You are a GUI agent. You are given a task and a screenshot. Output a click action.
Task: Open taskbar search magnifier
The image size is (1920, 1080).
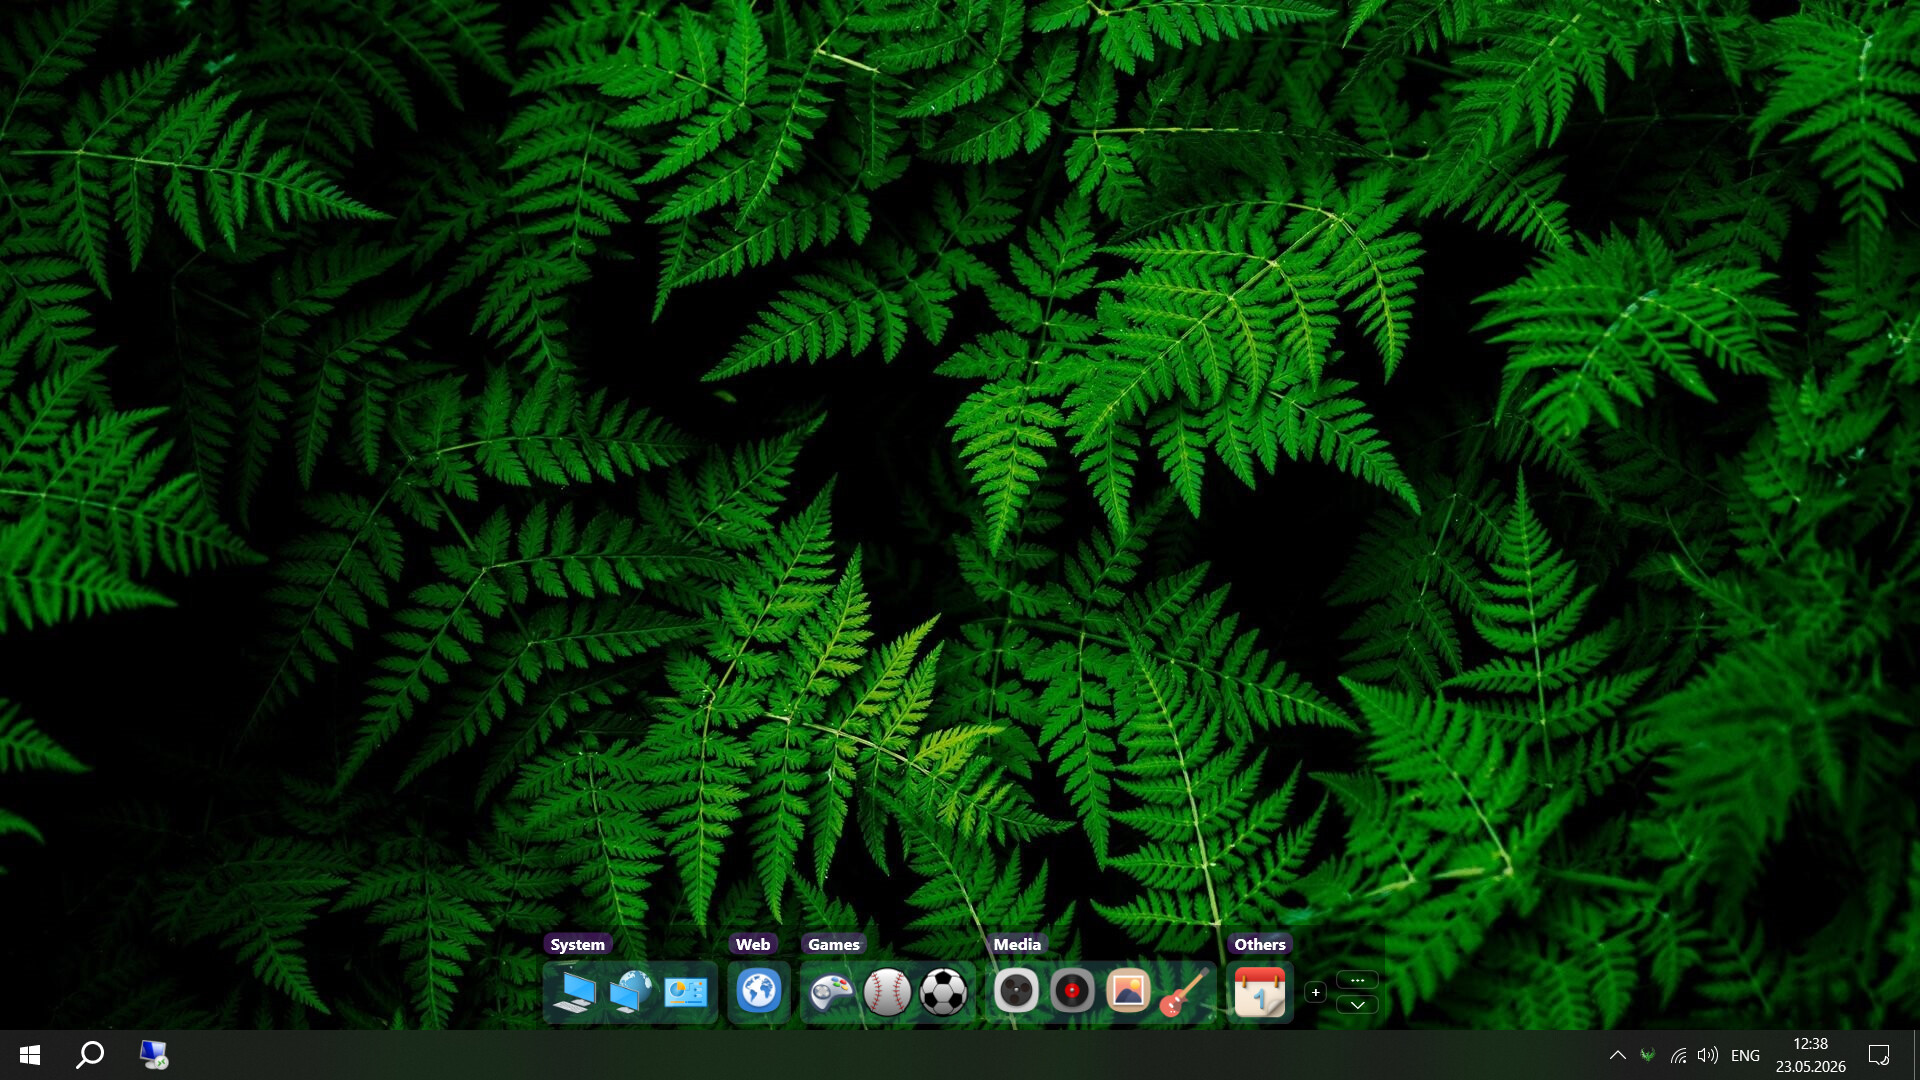pyautogui.click(x=91, y=1055)
